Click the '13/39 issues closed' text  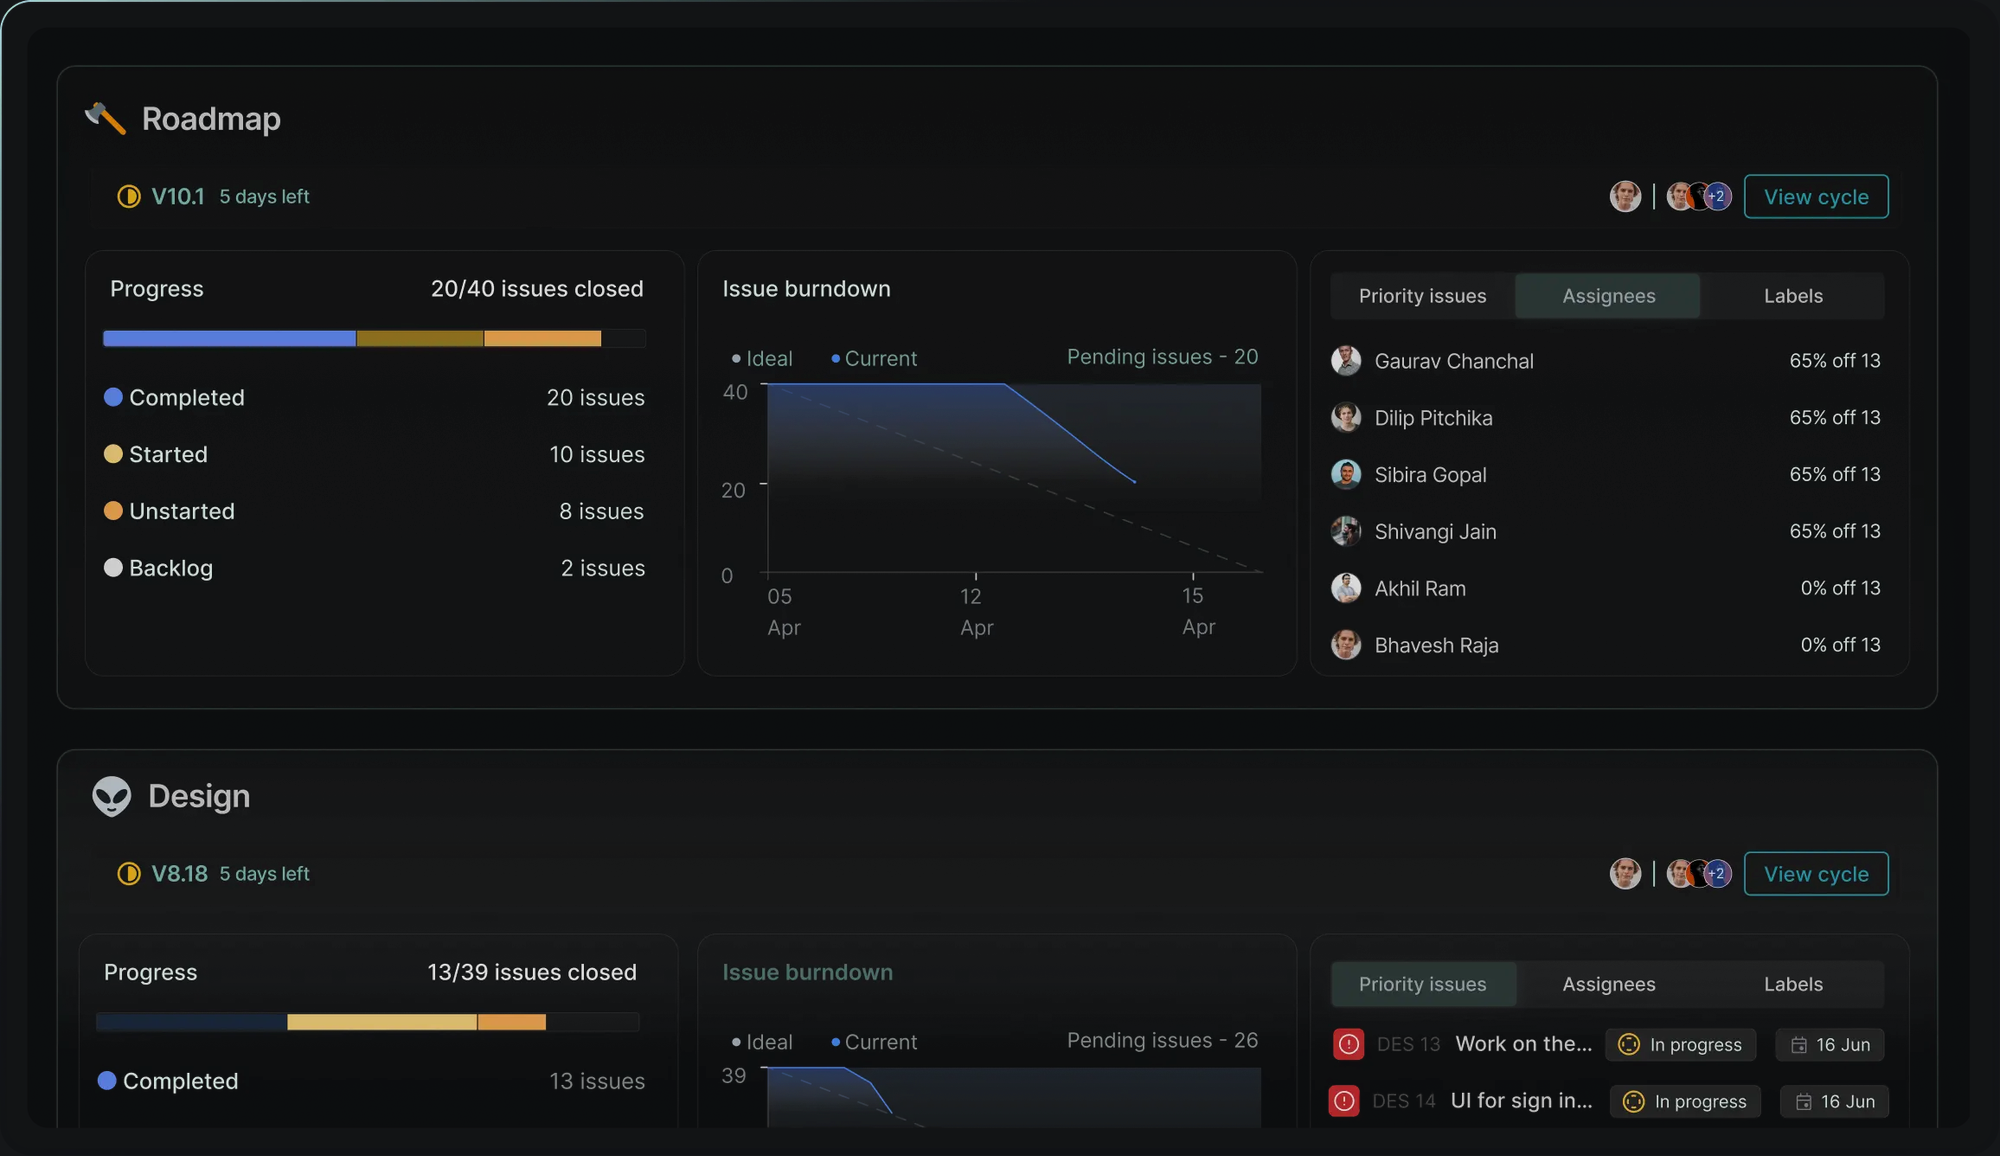(532, 972)
